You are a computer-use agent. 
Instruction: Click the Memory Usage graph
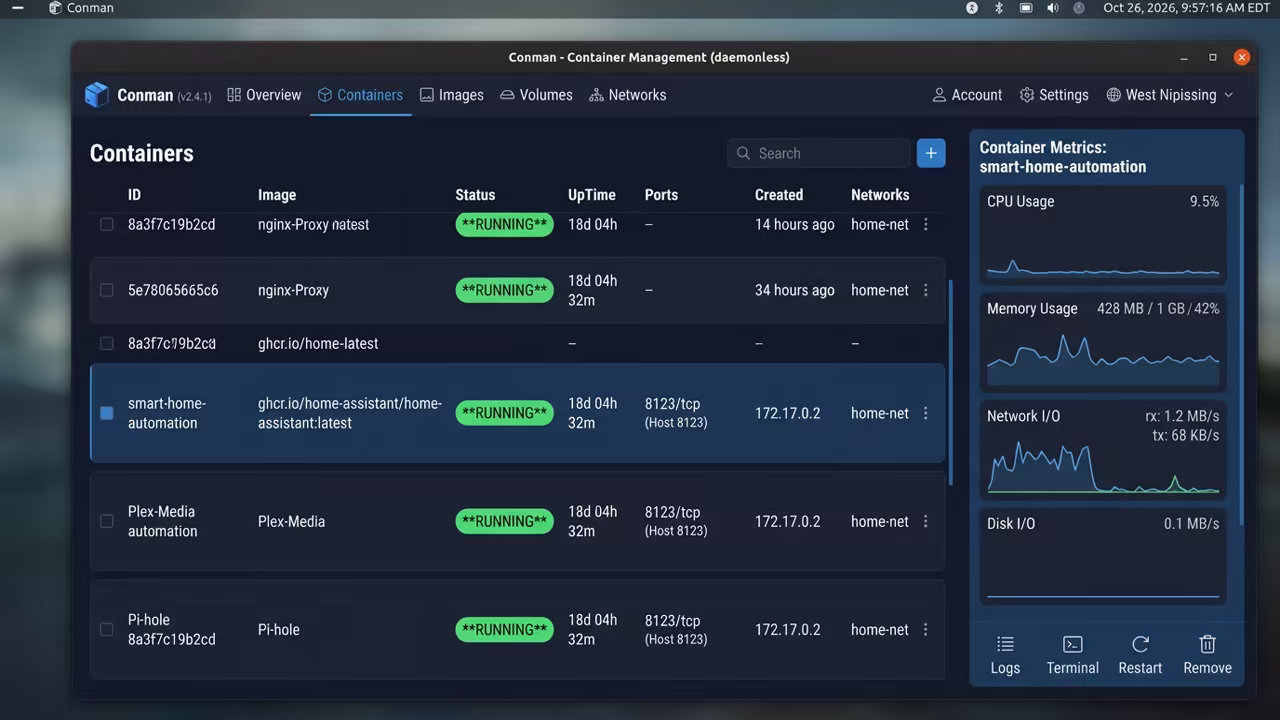pos(1103,343)
